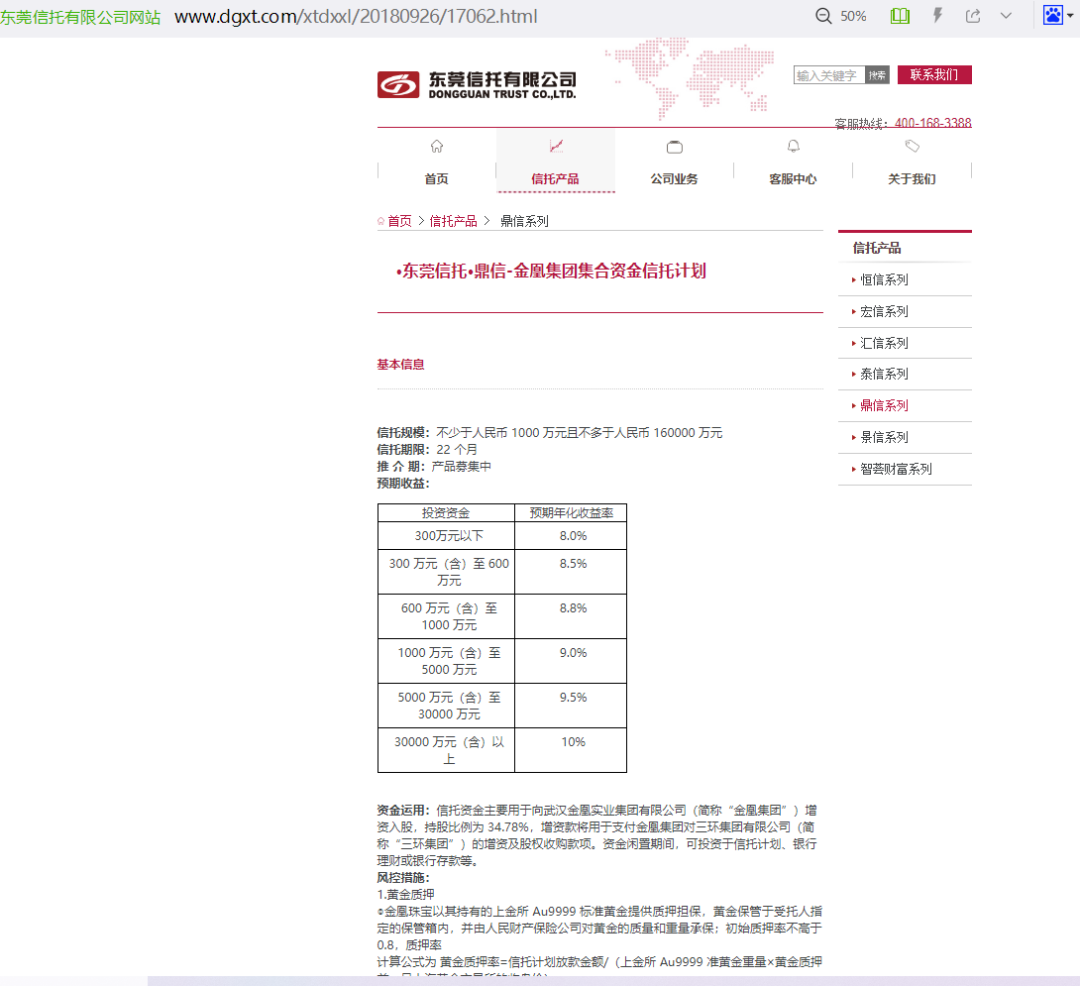Expand the address bar dropdown chevron
This screenshot has width=1080, height=986.
coord(1006,16)
